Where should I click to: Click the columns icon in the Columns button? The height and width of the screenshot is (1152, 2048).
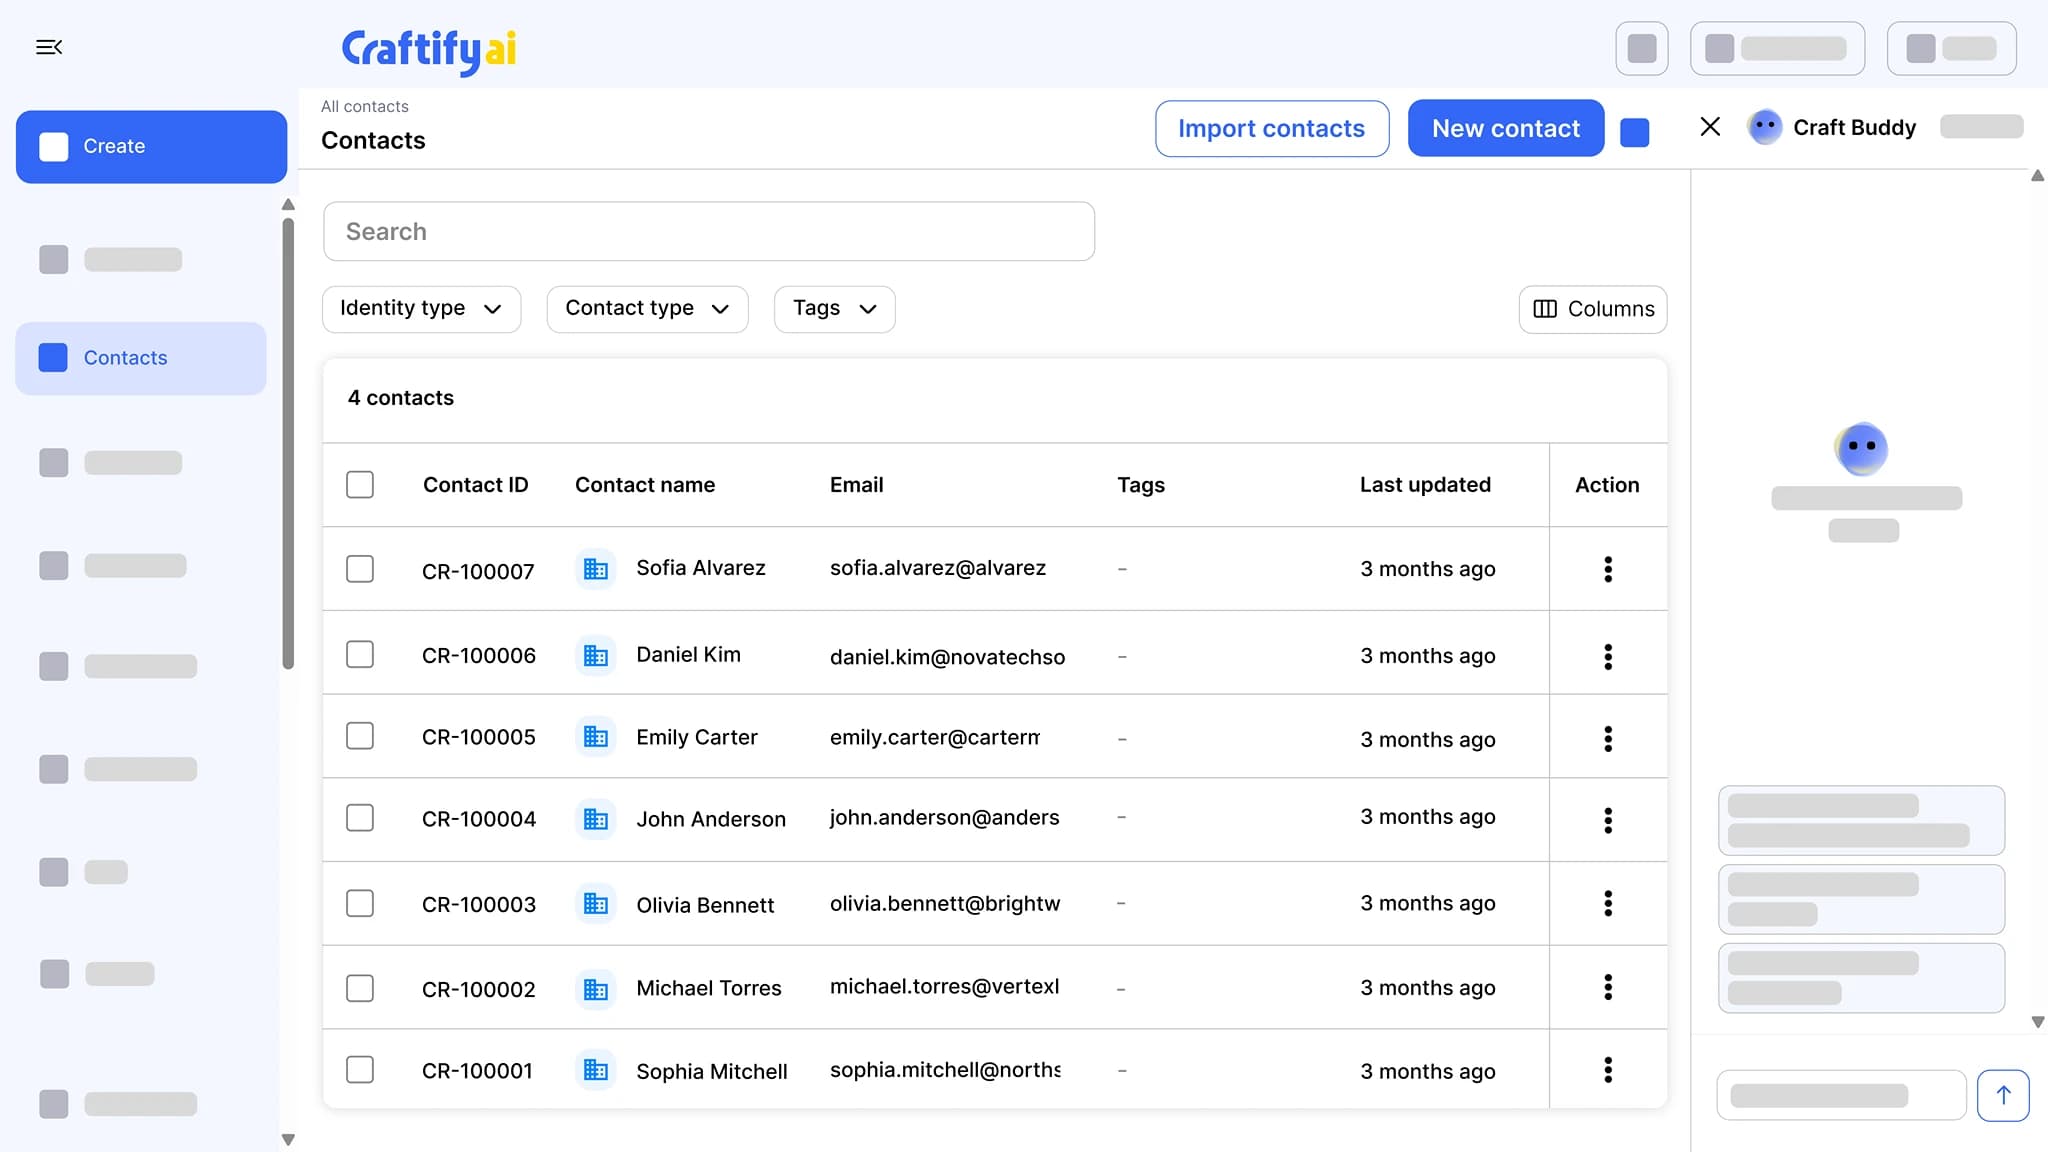pos(1545,309)
